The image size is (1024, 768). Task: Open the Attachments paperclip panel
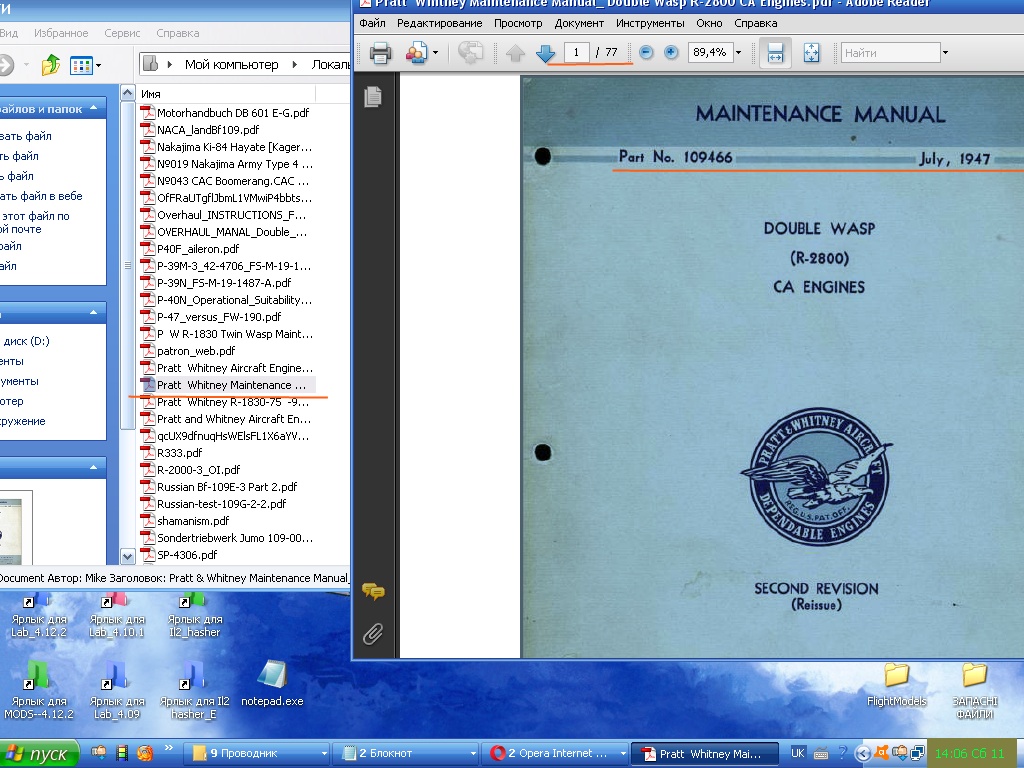tap(373, 633)
